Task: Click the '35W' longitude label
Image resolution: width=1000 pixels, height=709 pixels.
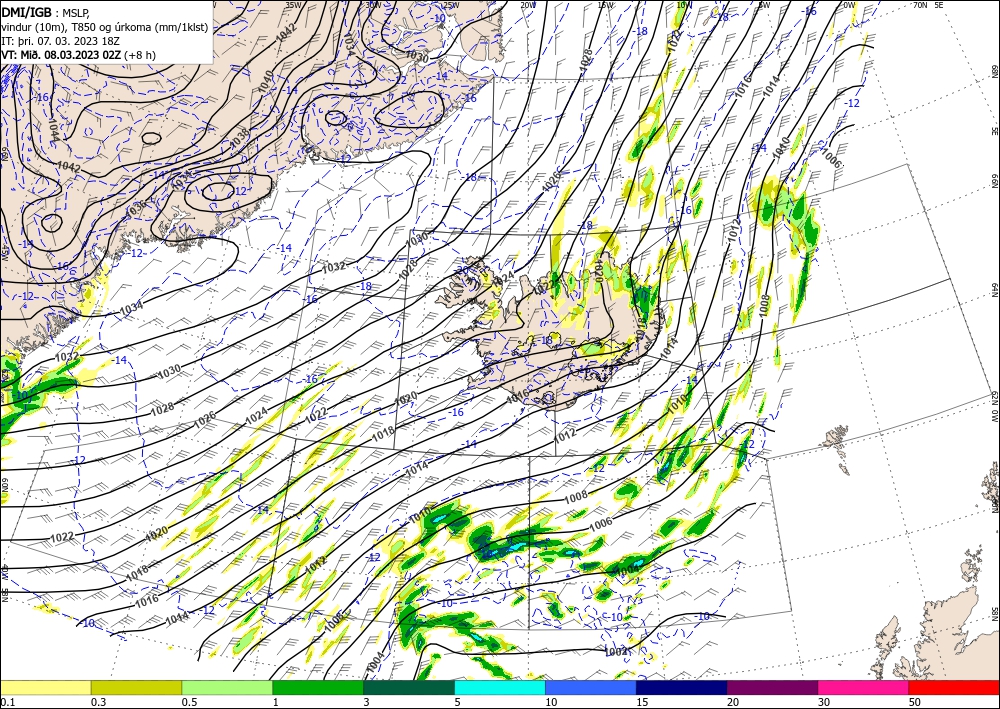Action: pos(293,4)
